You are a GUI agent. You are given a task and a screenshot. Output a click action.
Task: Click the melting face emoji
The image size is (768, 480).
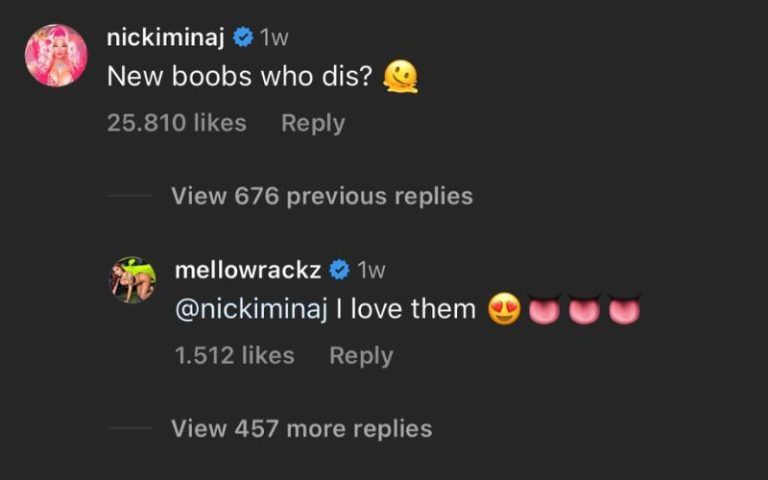pyautogui.click(x=400, y=78)
